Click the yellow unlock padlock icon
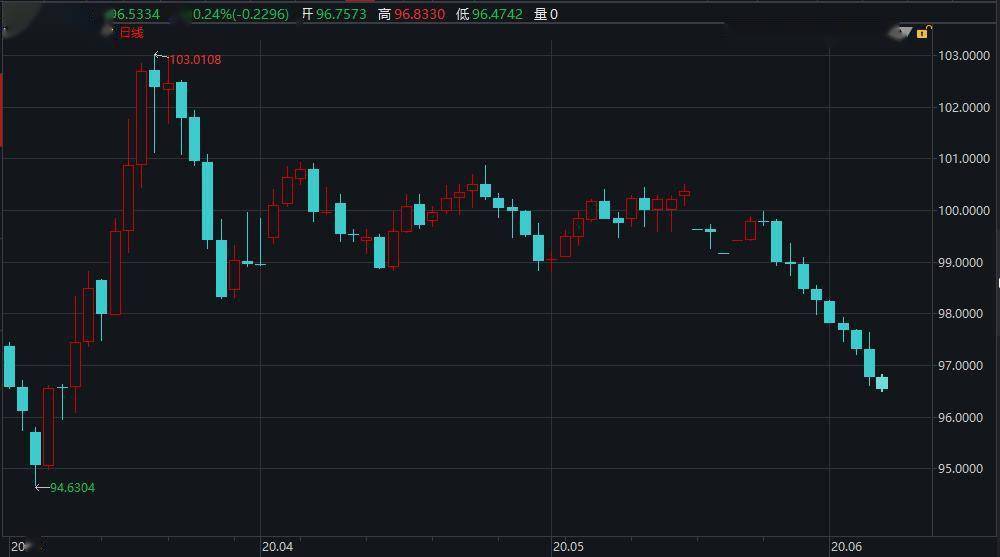1000x557 pixels. [923, 32]
